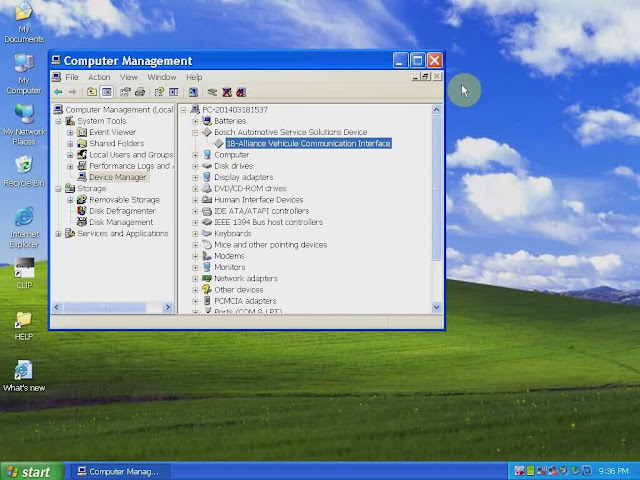Open My Documents desktop icon
The height and width of the screenshot is (480, 640).
click(24, 23)
